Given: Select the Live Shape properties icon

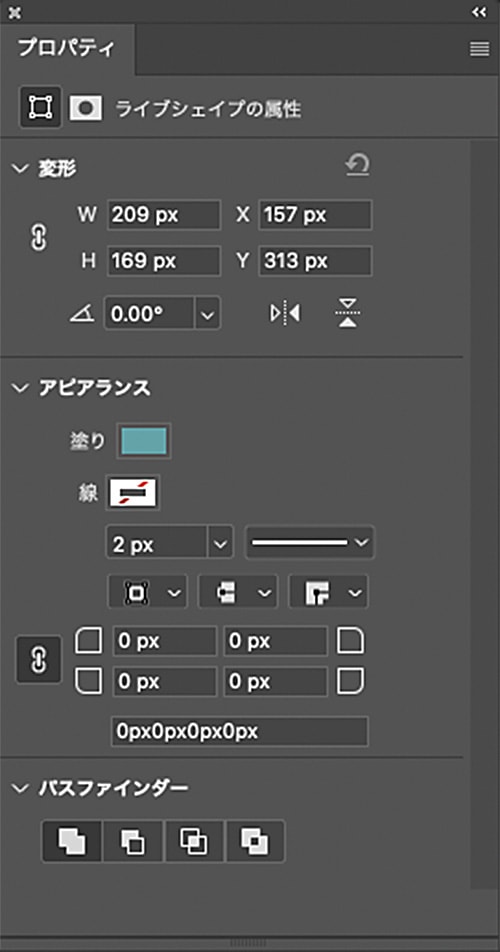Looking at the screenshot, I should tap(40, 107).
